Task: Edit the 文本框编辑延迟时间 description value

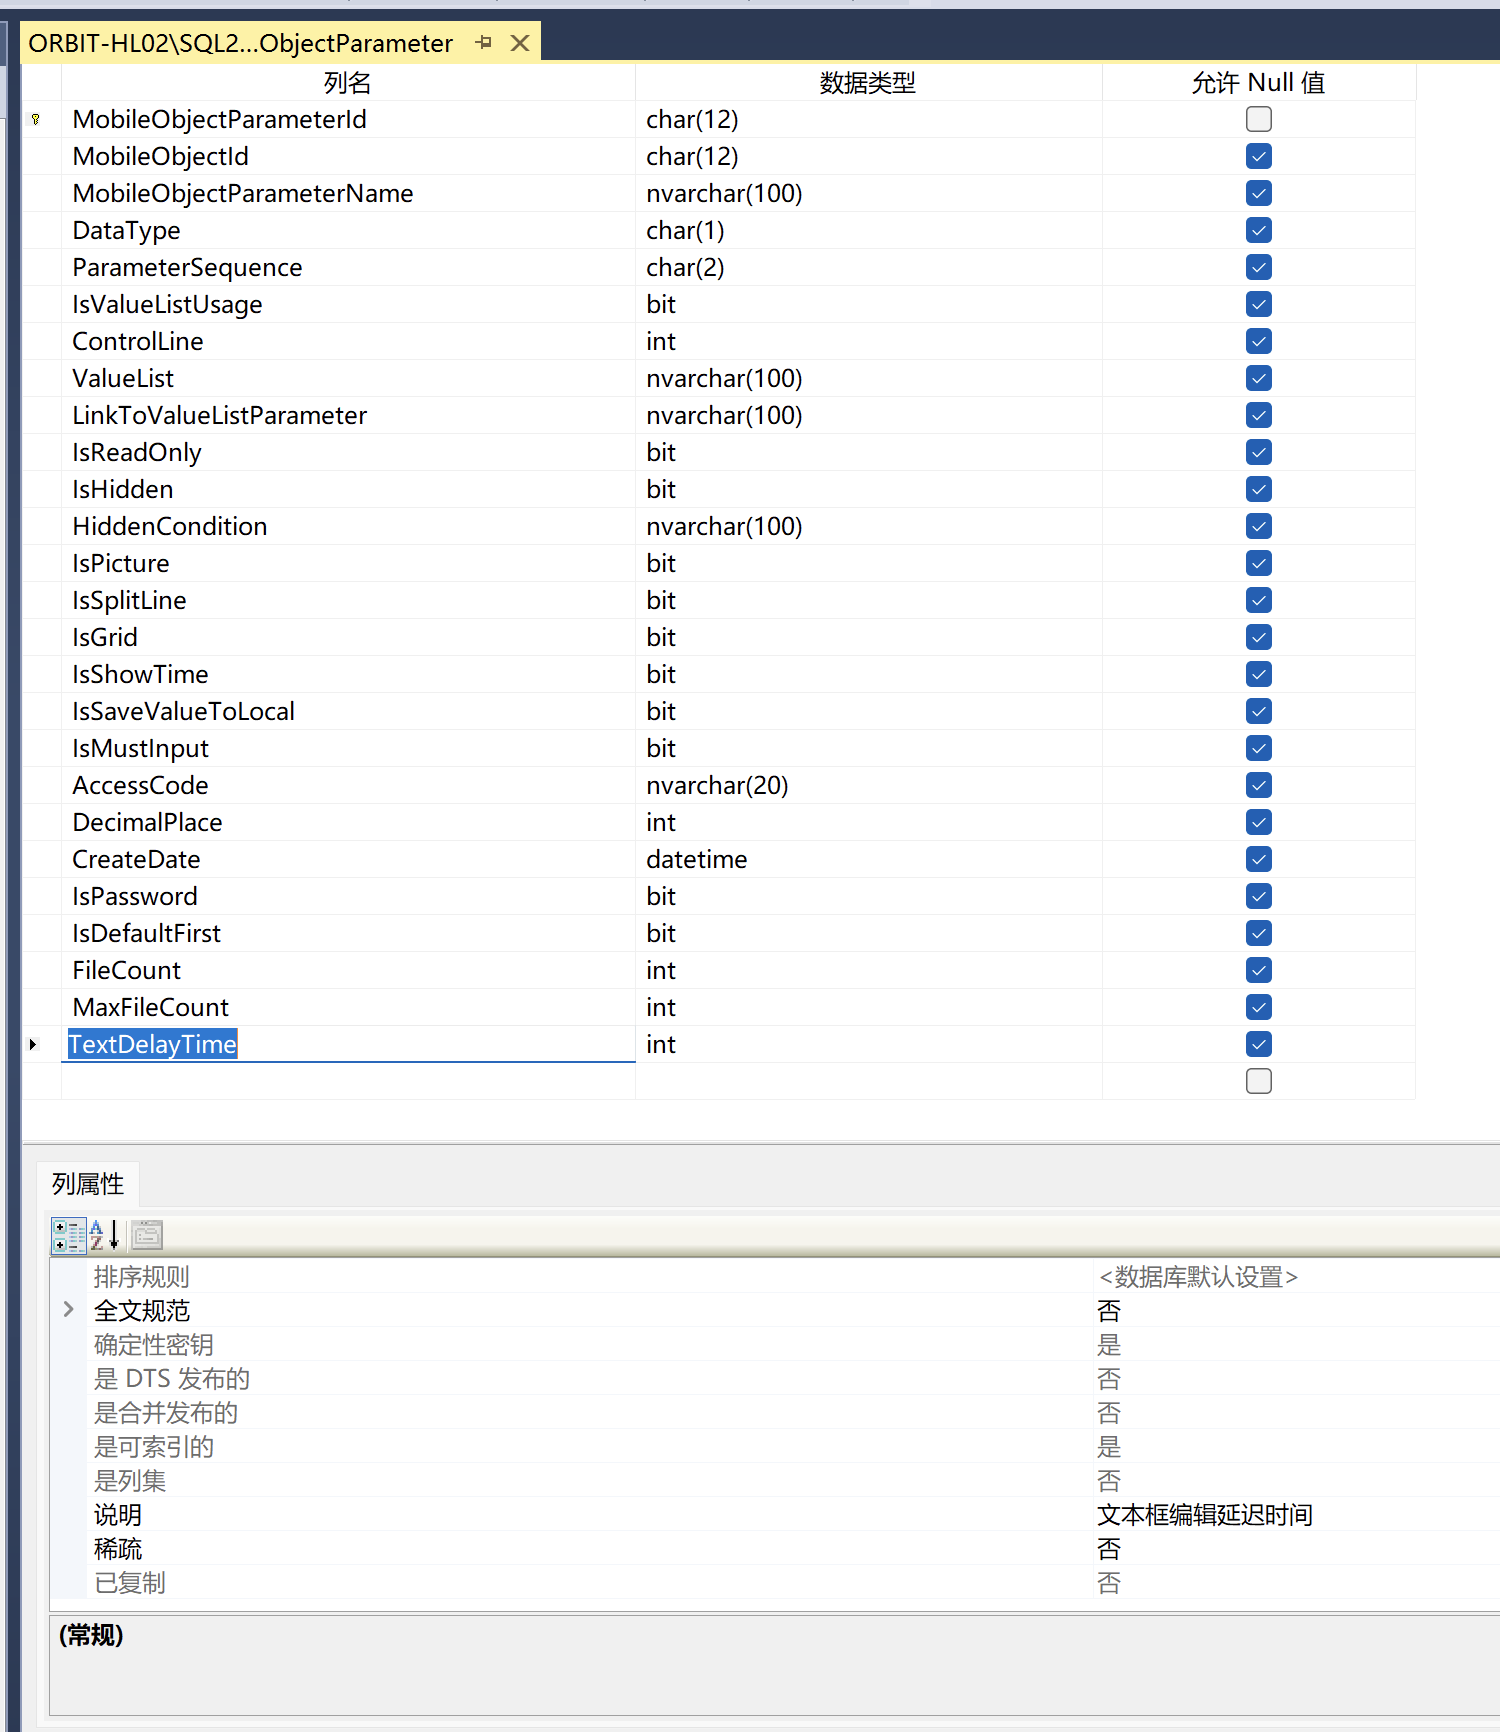Action: 1204,1515
